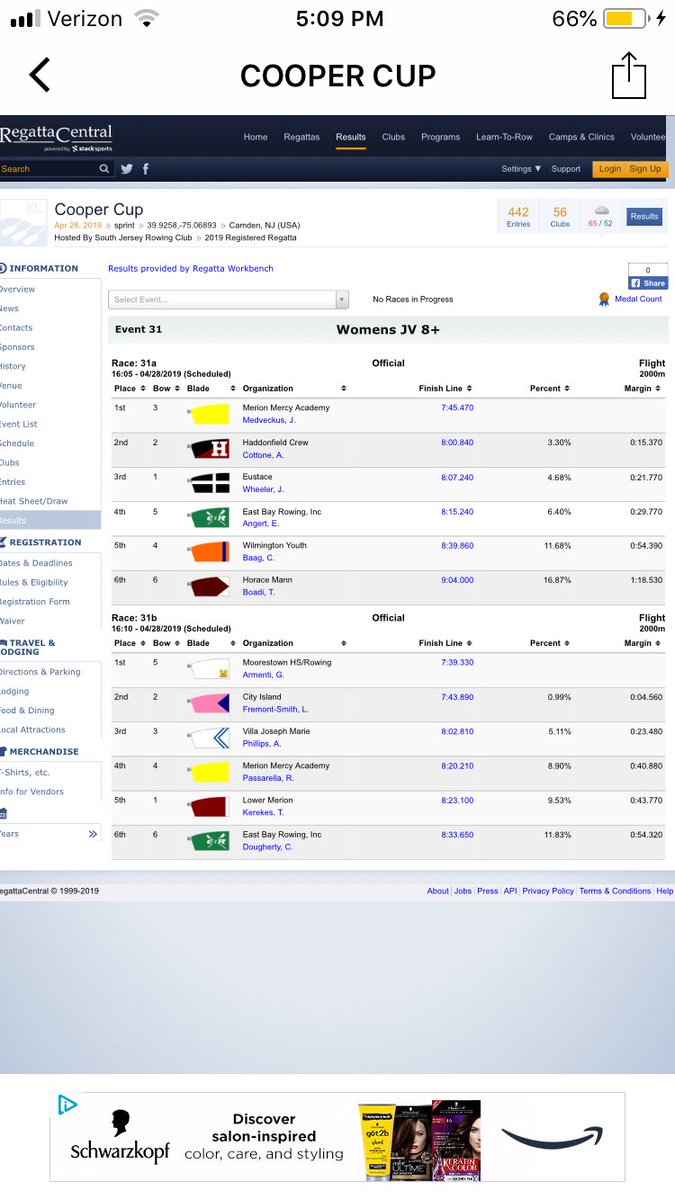Sort race 31a by Percent

[x=549, y=388]
